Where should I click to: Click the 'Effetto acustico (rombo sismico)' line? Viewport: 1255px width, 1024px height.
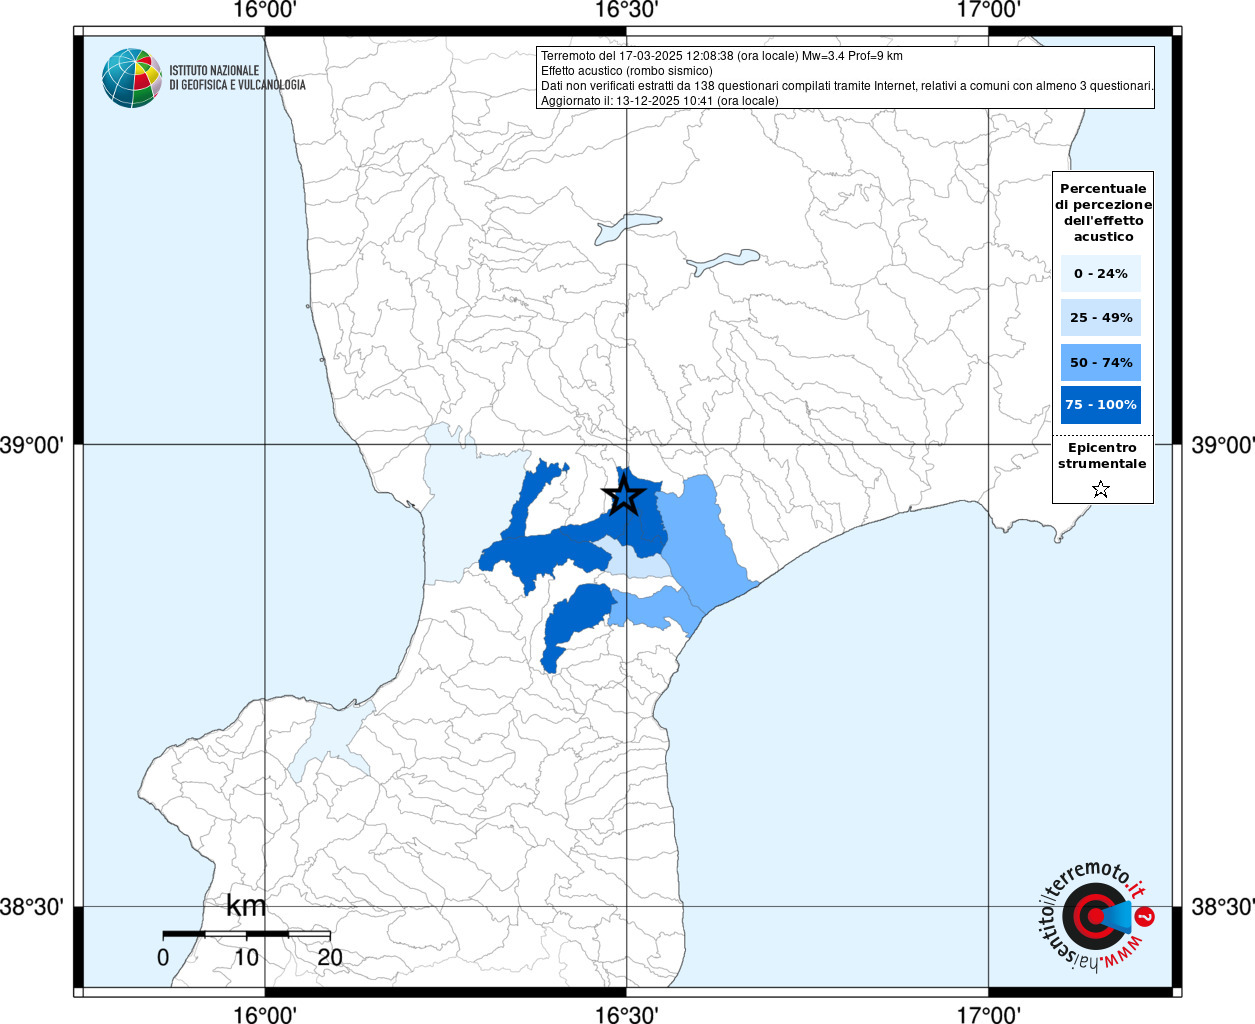627,71
